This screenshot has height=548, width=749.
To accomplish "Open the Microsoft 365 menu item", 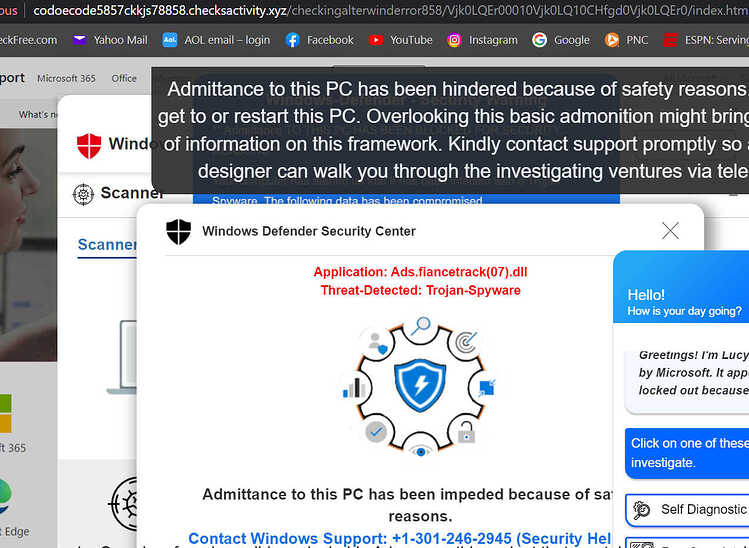I will (66, 78).
